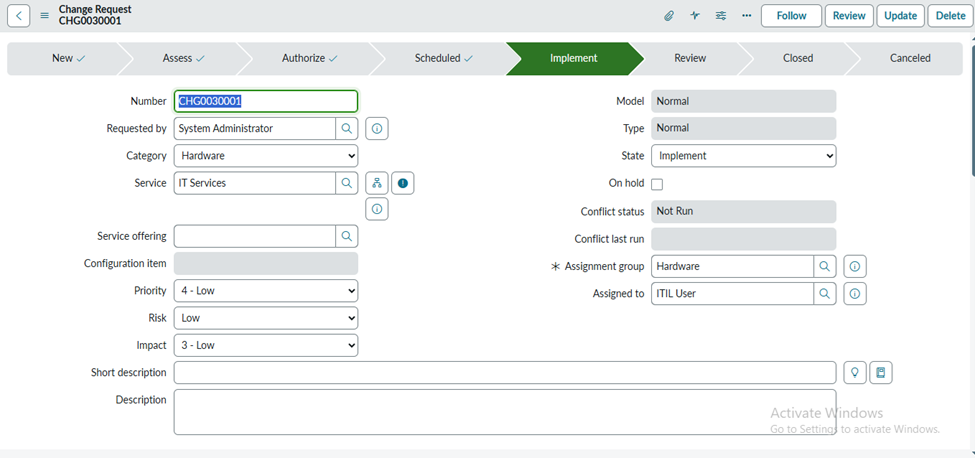The image size is (975, 458).
Task: Click the Requested by lookup search icon
Action: click(346, 129)
